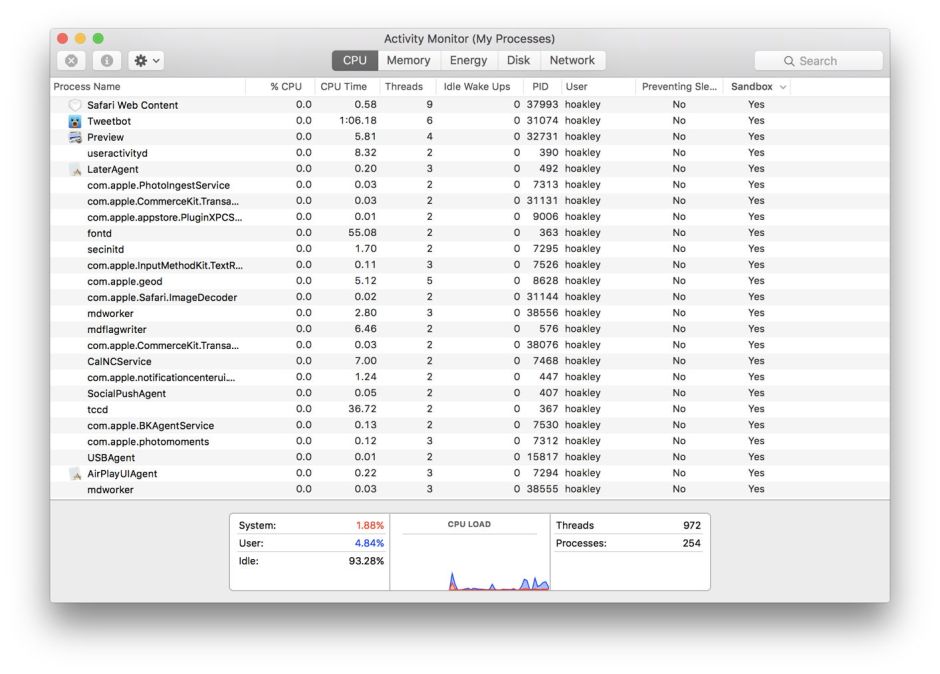Switch to the Network tab
Viewport: 940px width, 674px height.
point(572,60)
